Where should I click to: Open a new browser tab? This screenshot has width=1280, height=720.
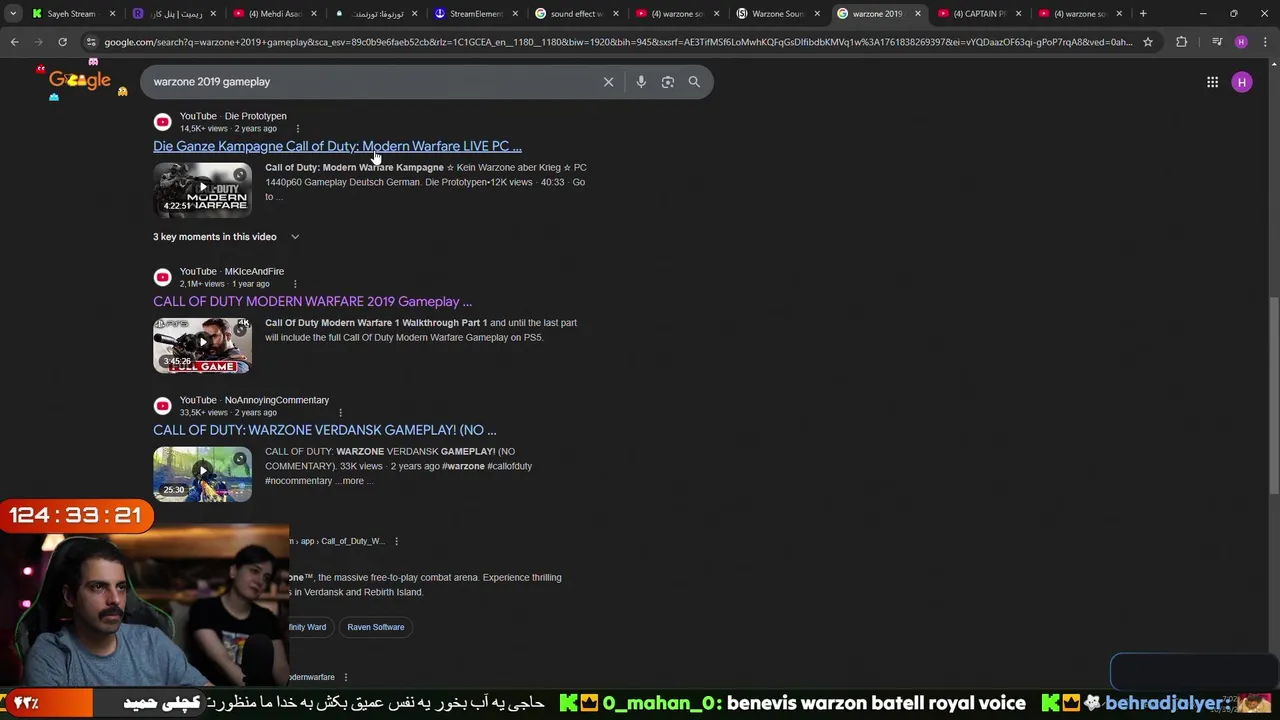1143,14
